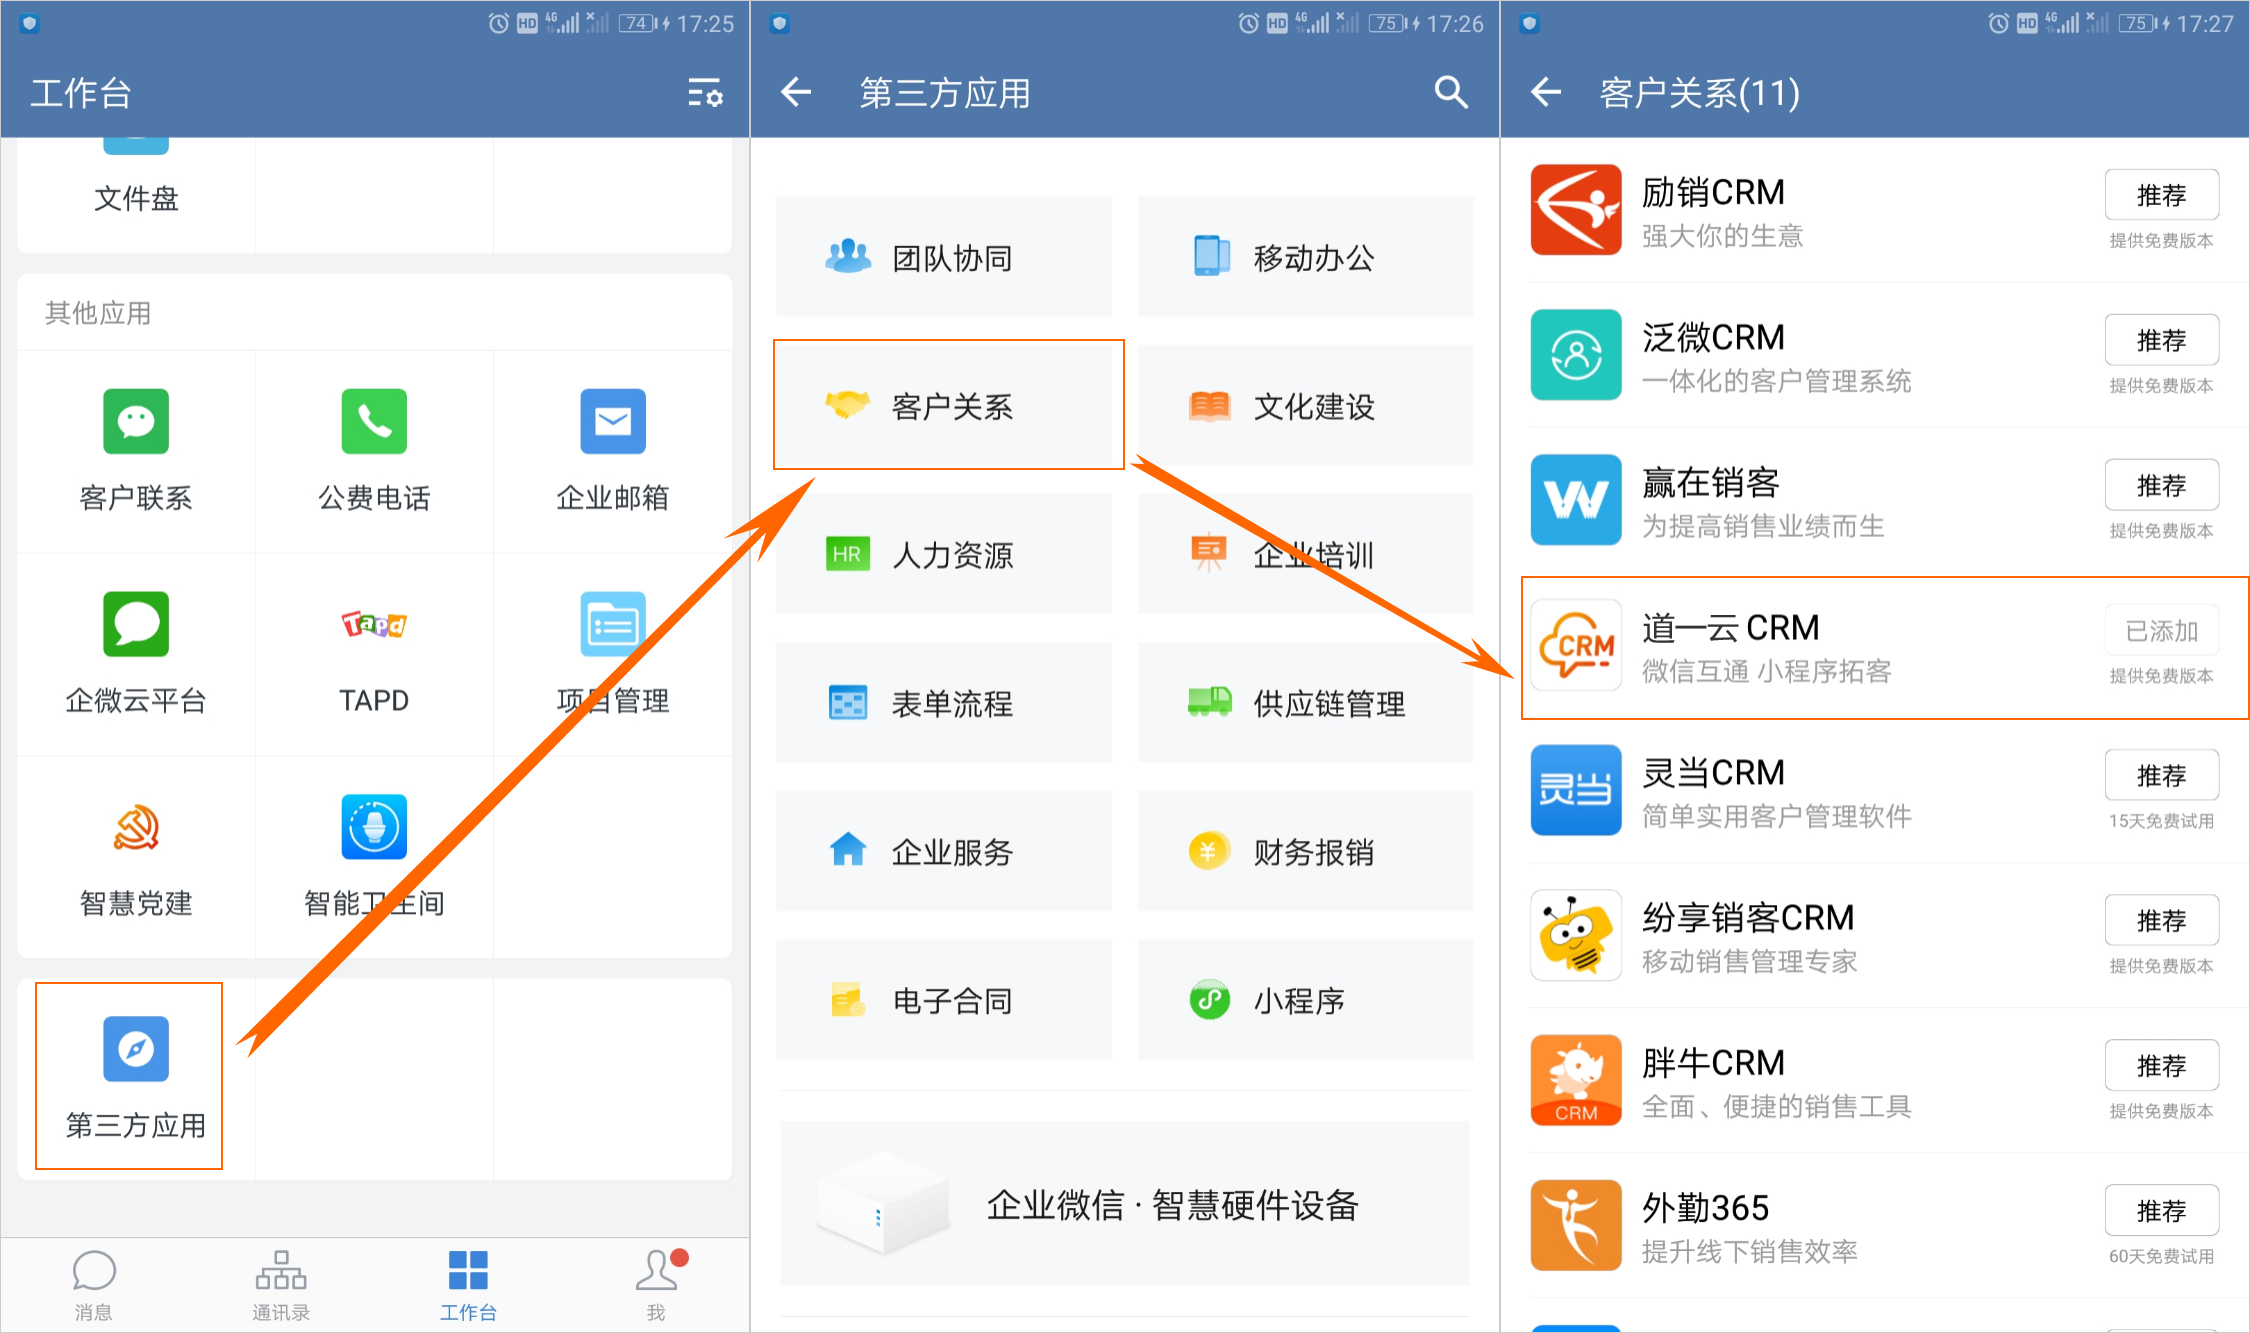Tap 推荐 button for 励销CRM
The height and width of the screenshot is (1333, 2250).
[x=2161, y=195]
